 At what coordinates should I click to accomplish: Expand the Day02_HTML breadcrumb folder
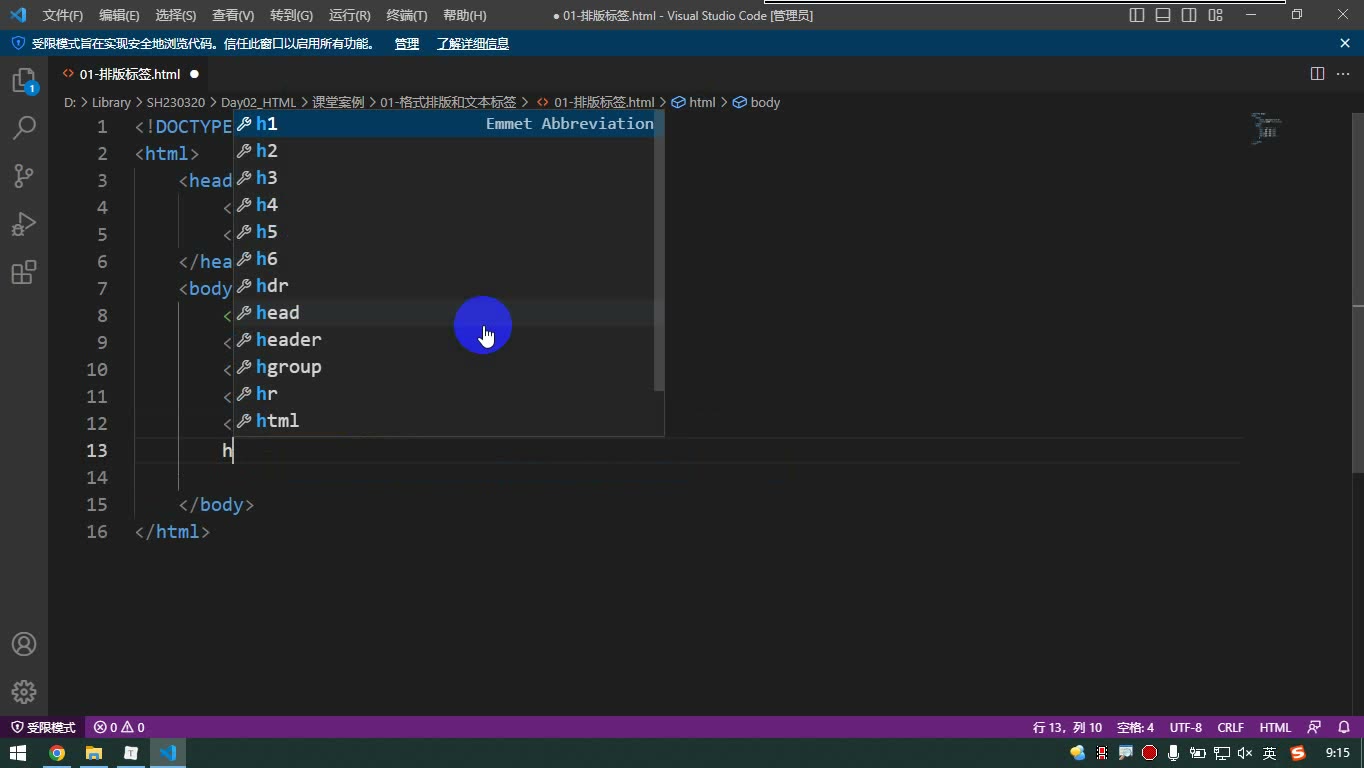258,102
